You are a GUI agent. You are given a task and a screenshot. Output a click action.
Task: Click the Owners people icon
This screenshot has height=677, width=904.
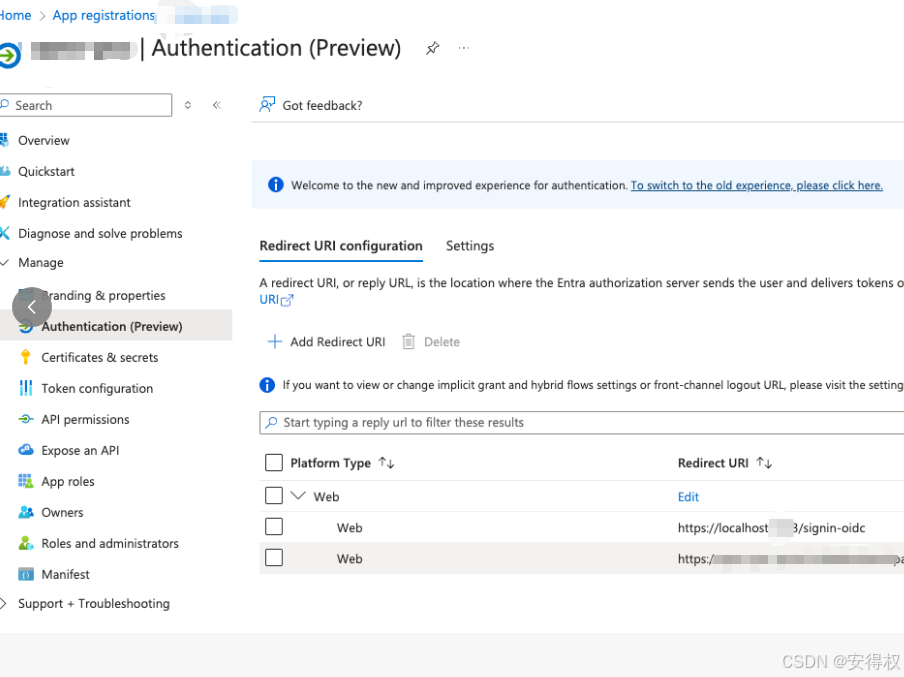click(25, 512)
